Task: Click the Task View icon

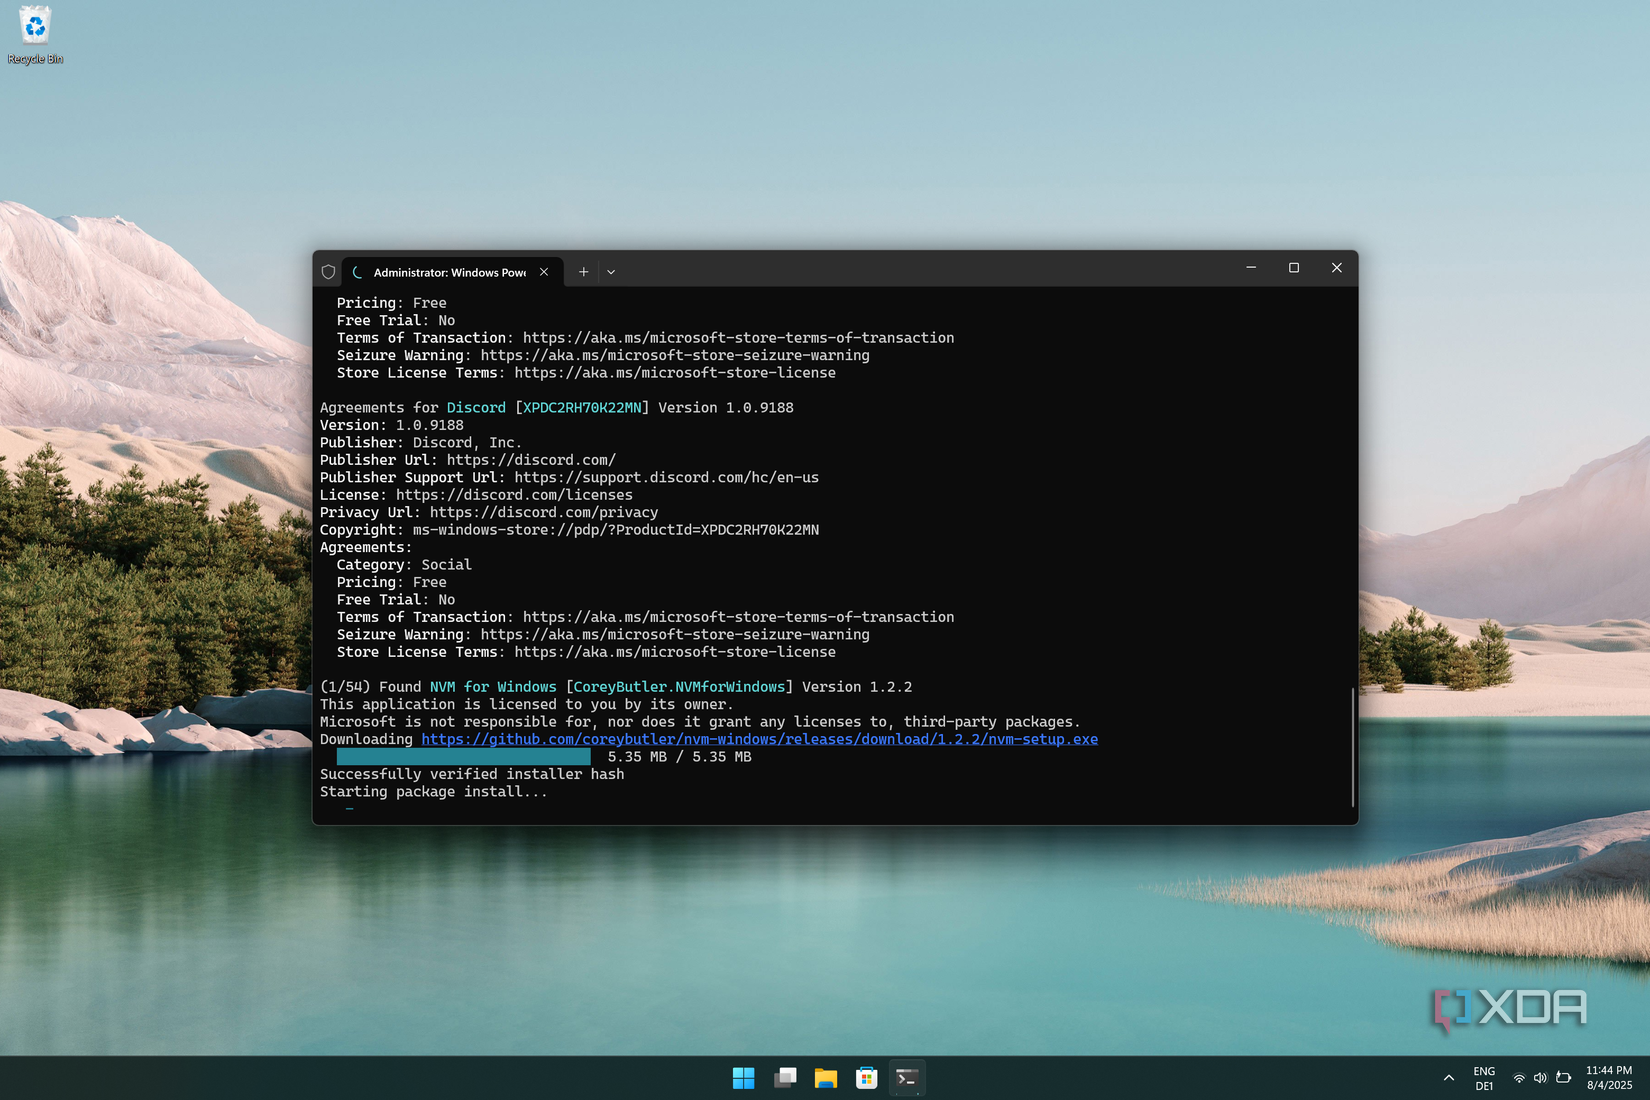Action: [784, 1077]
